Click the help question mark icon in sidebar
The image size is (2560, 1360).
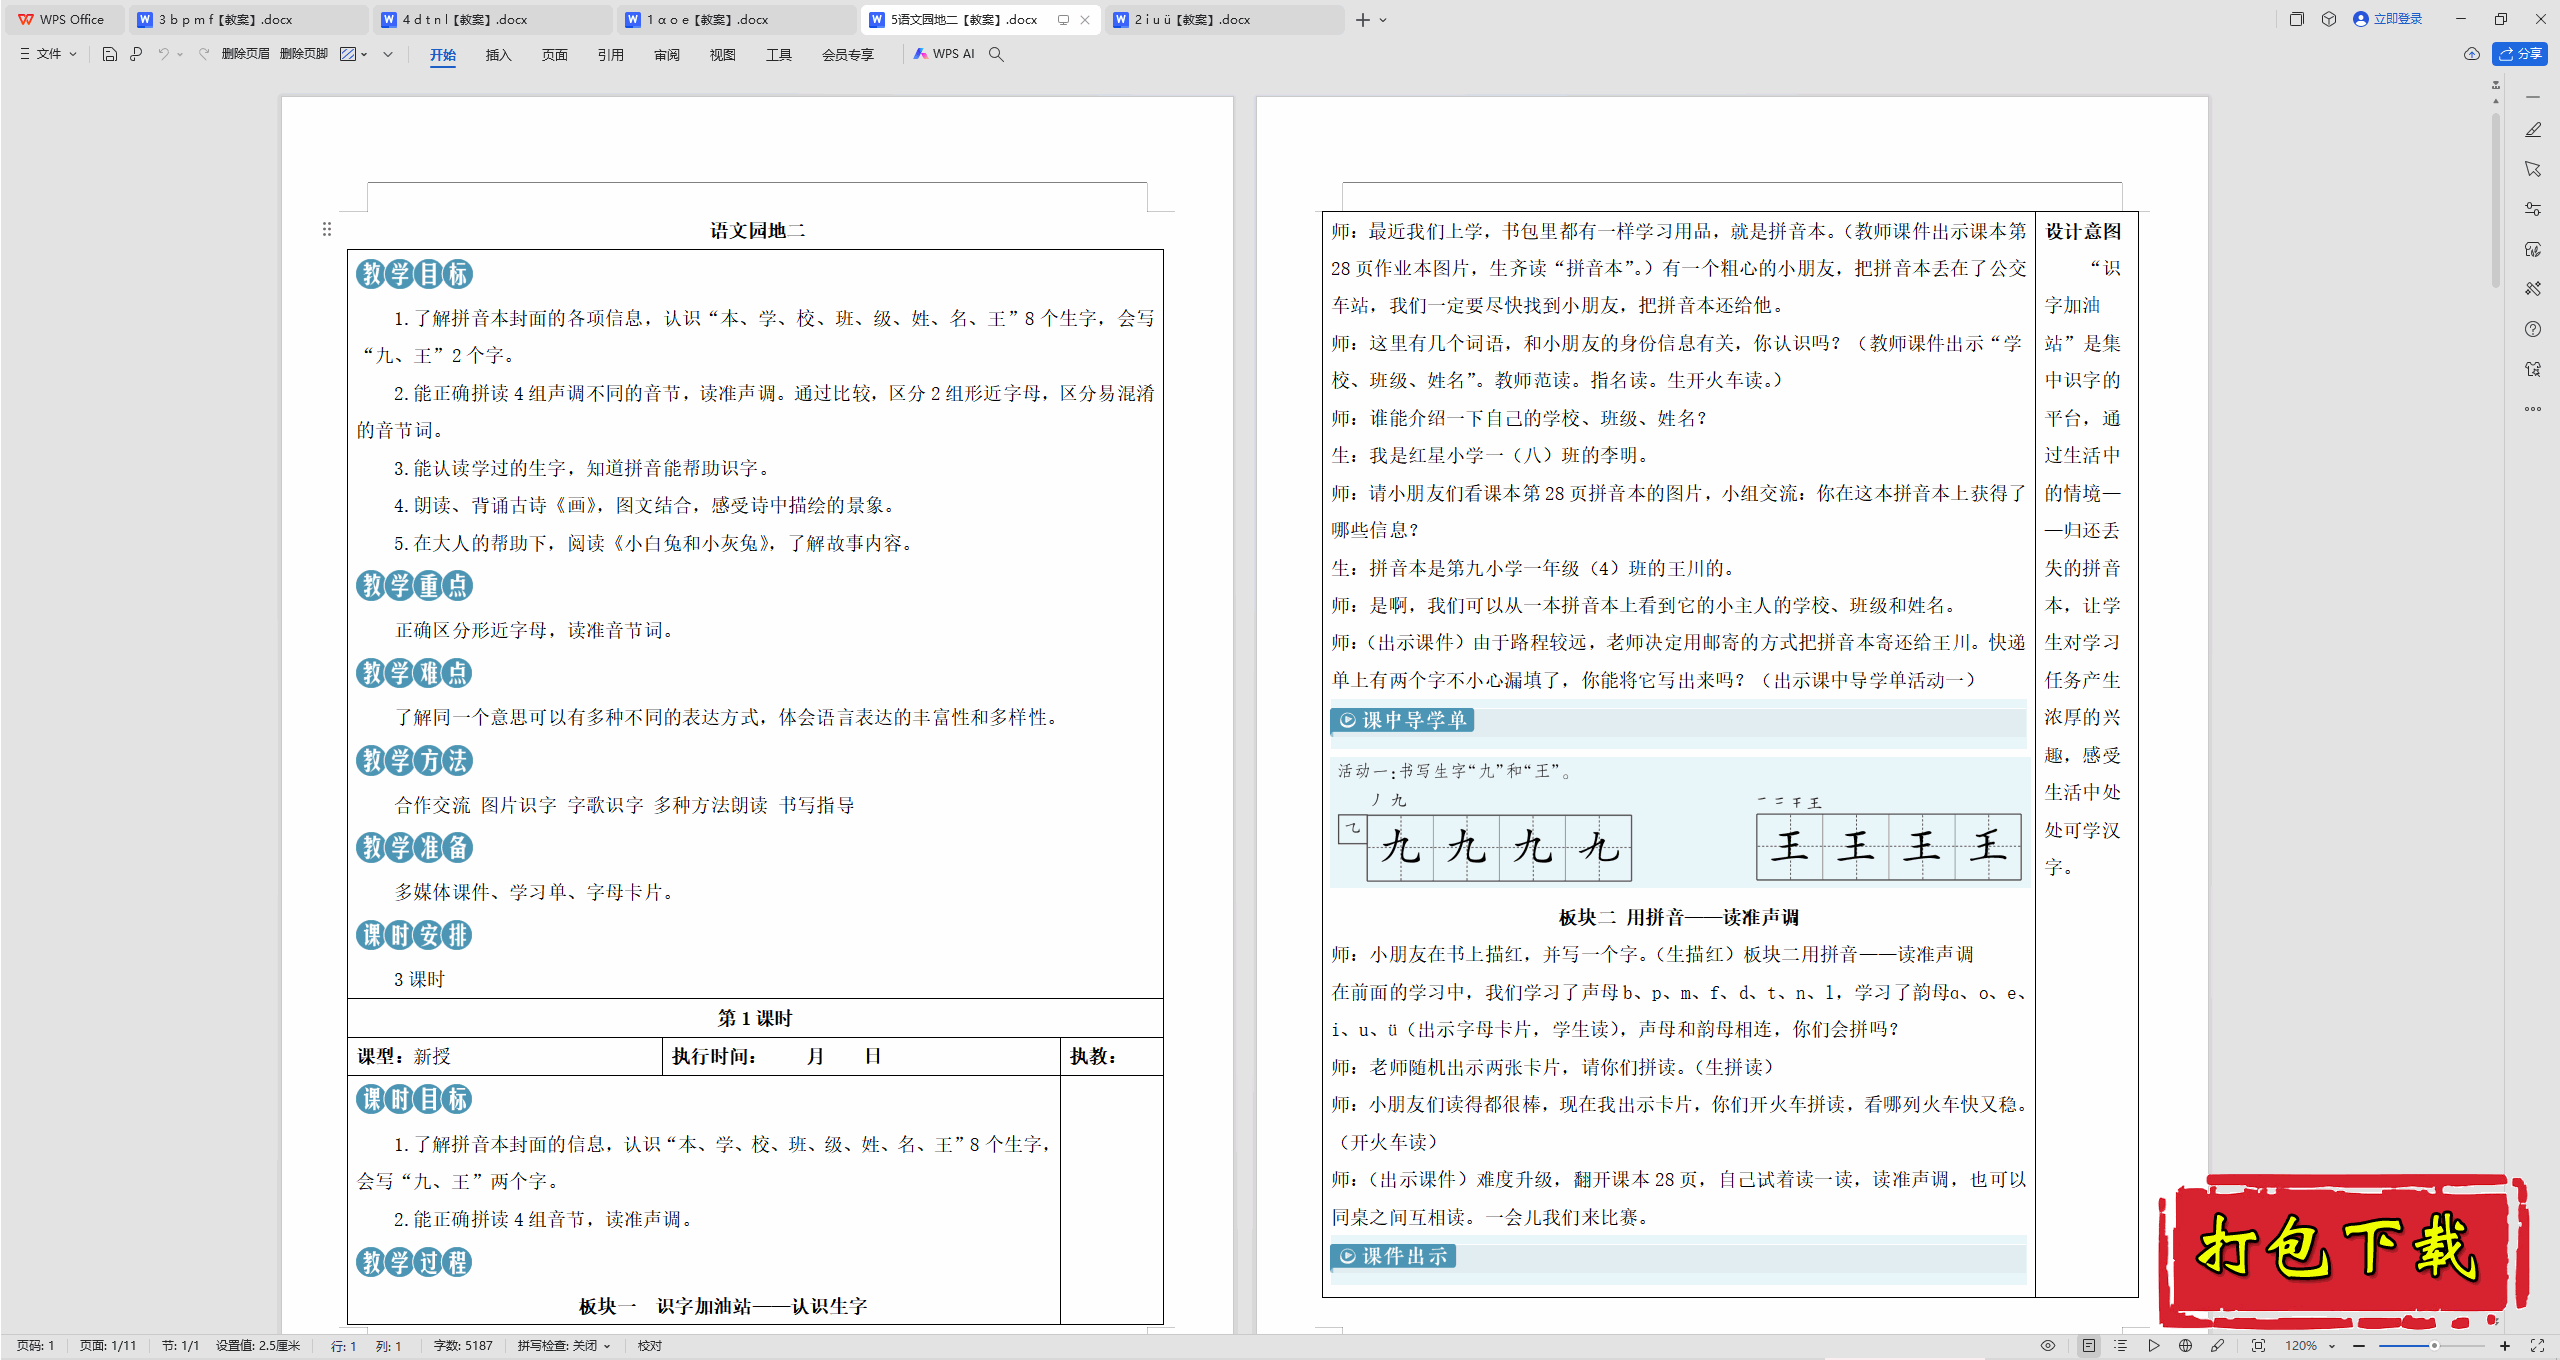click(2532, 329)
